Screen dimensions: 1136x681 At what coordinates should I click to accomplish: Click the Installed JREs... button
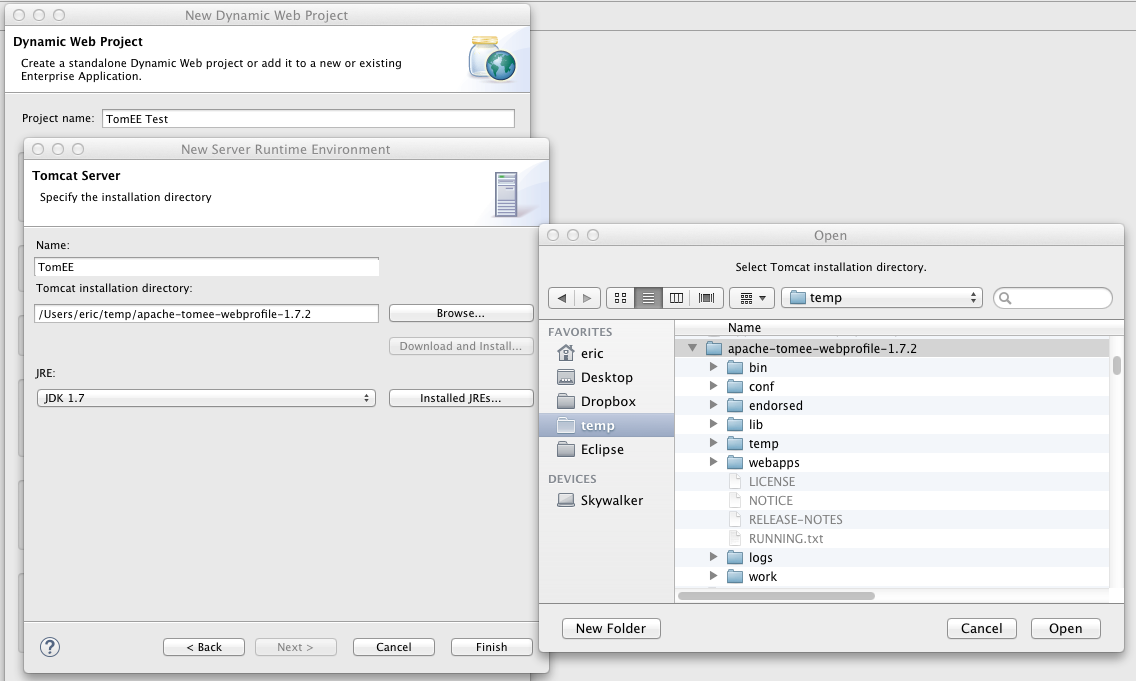[x=461, y=398]
